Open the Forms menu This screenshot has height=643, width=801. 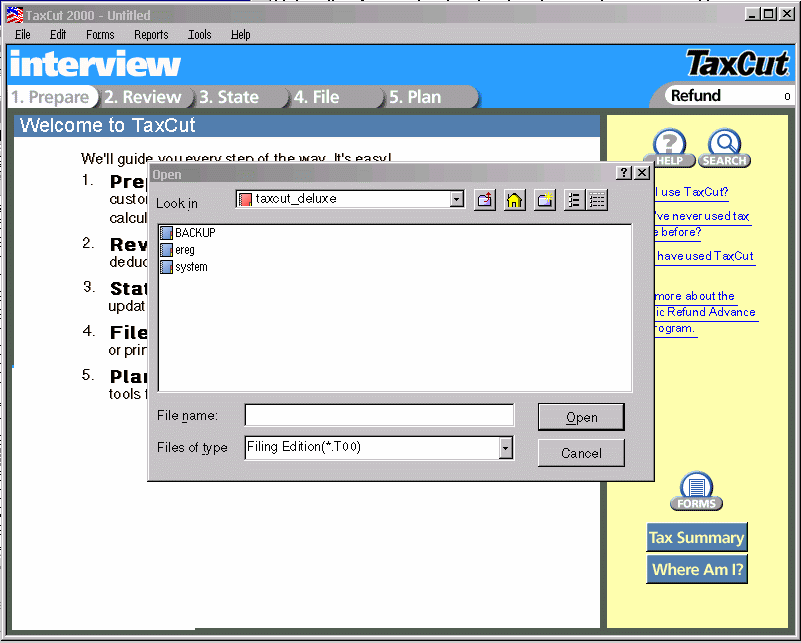(x=100, y=35)
